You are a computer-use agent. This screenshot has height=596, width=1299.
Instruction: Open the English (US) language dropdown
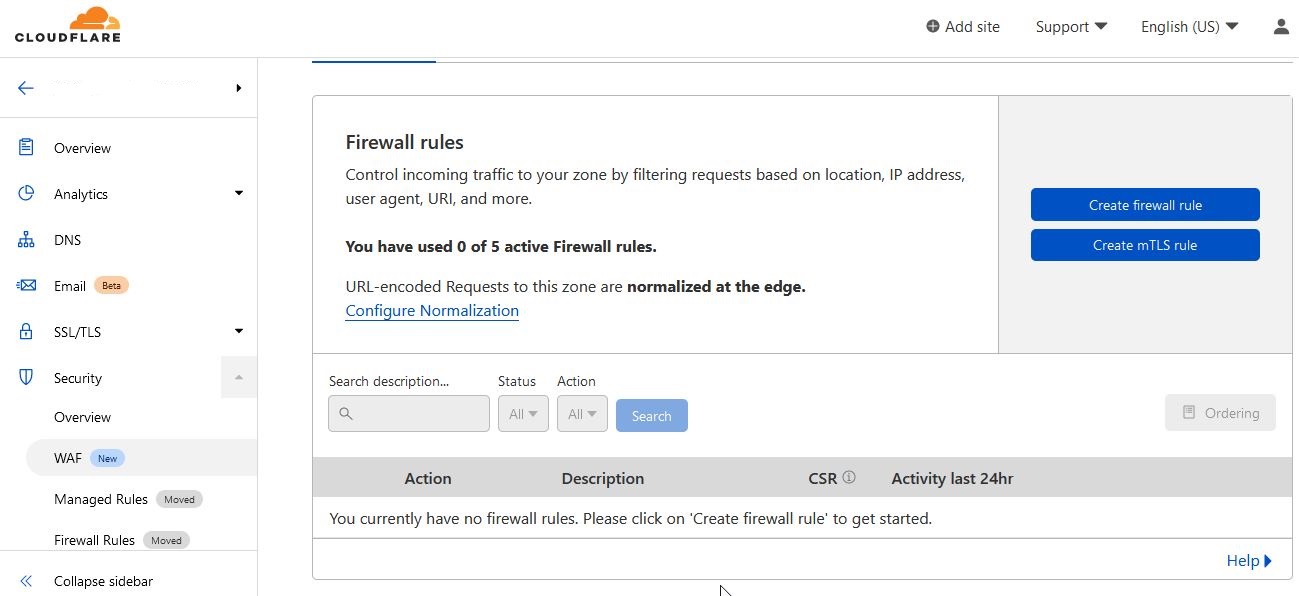(1189, 27)
